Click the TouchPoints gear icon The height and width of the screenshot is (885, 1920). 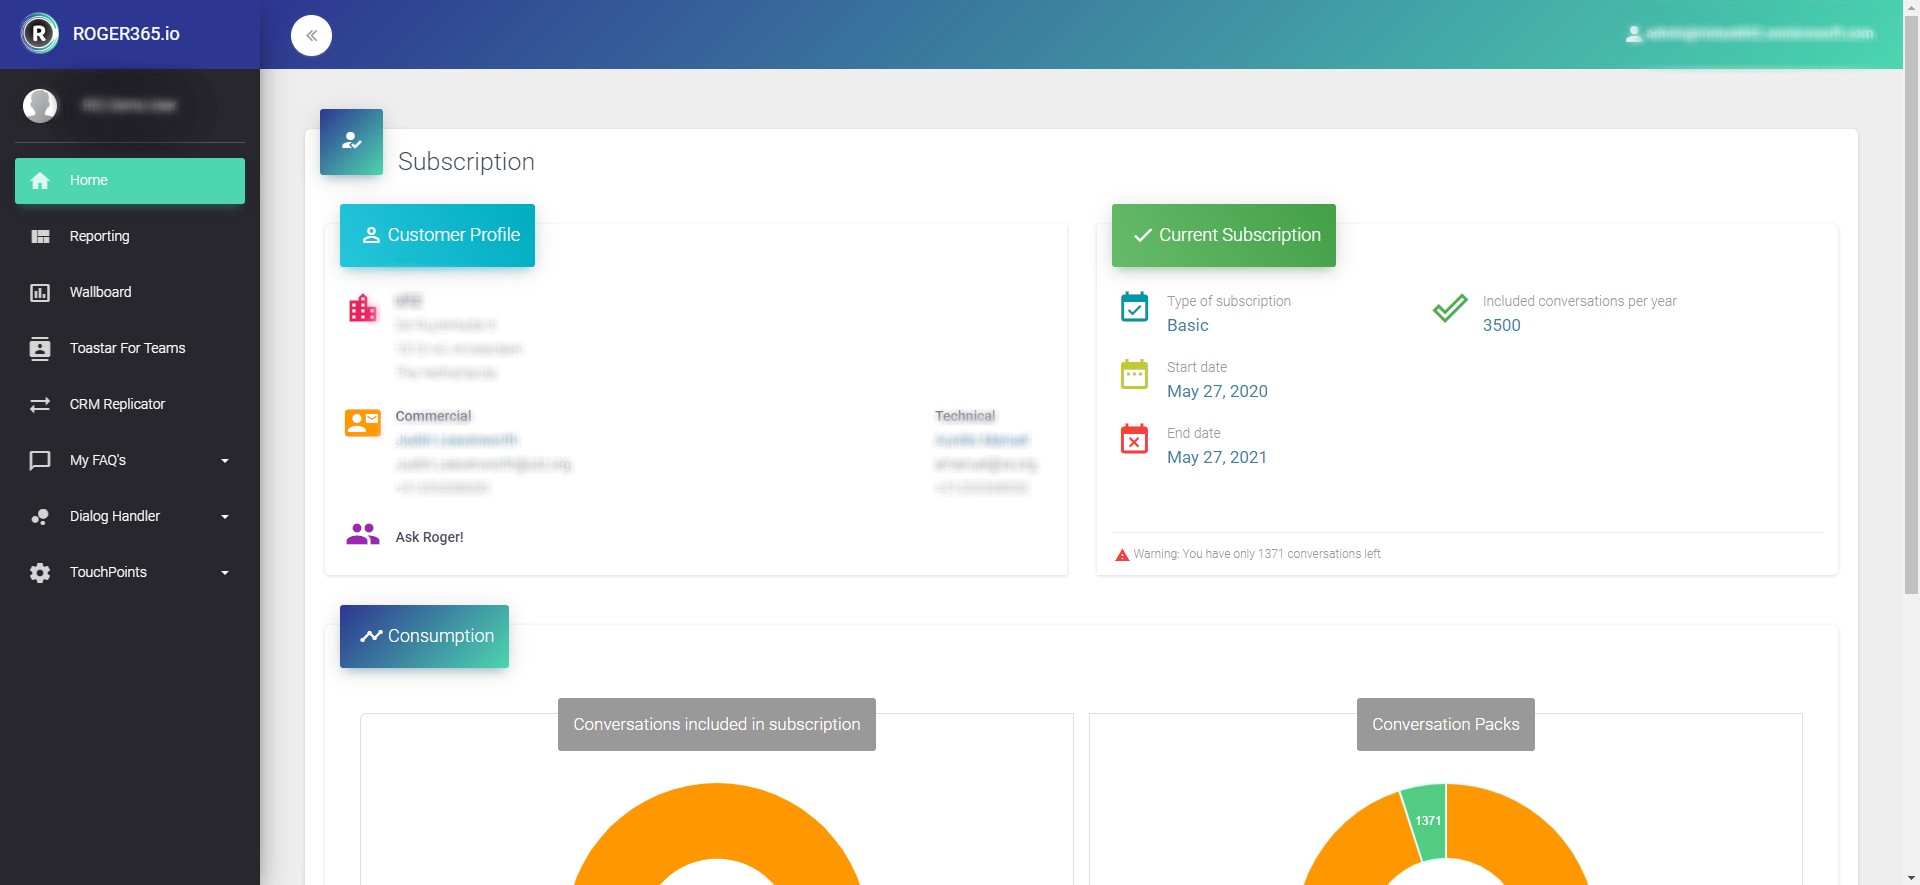click(40, 573)
